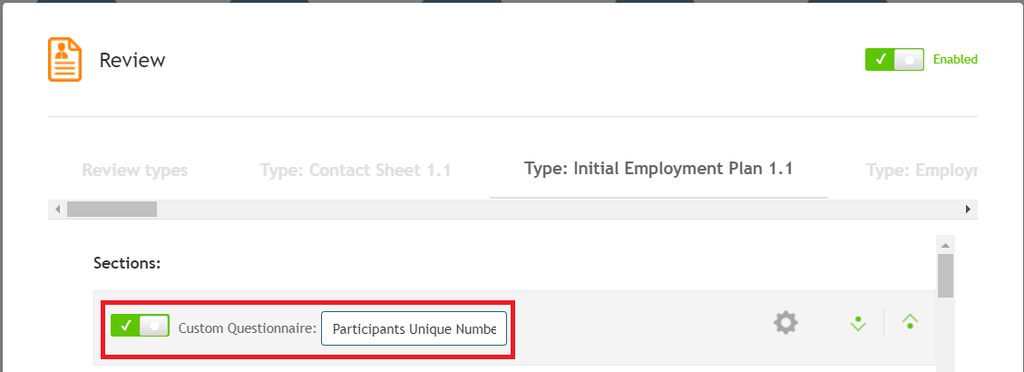This screenshot has height=372, width=1024.
Task: Click the Custom Questionnaire label
Action: (x=248, y=328)
